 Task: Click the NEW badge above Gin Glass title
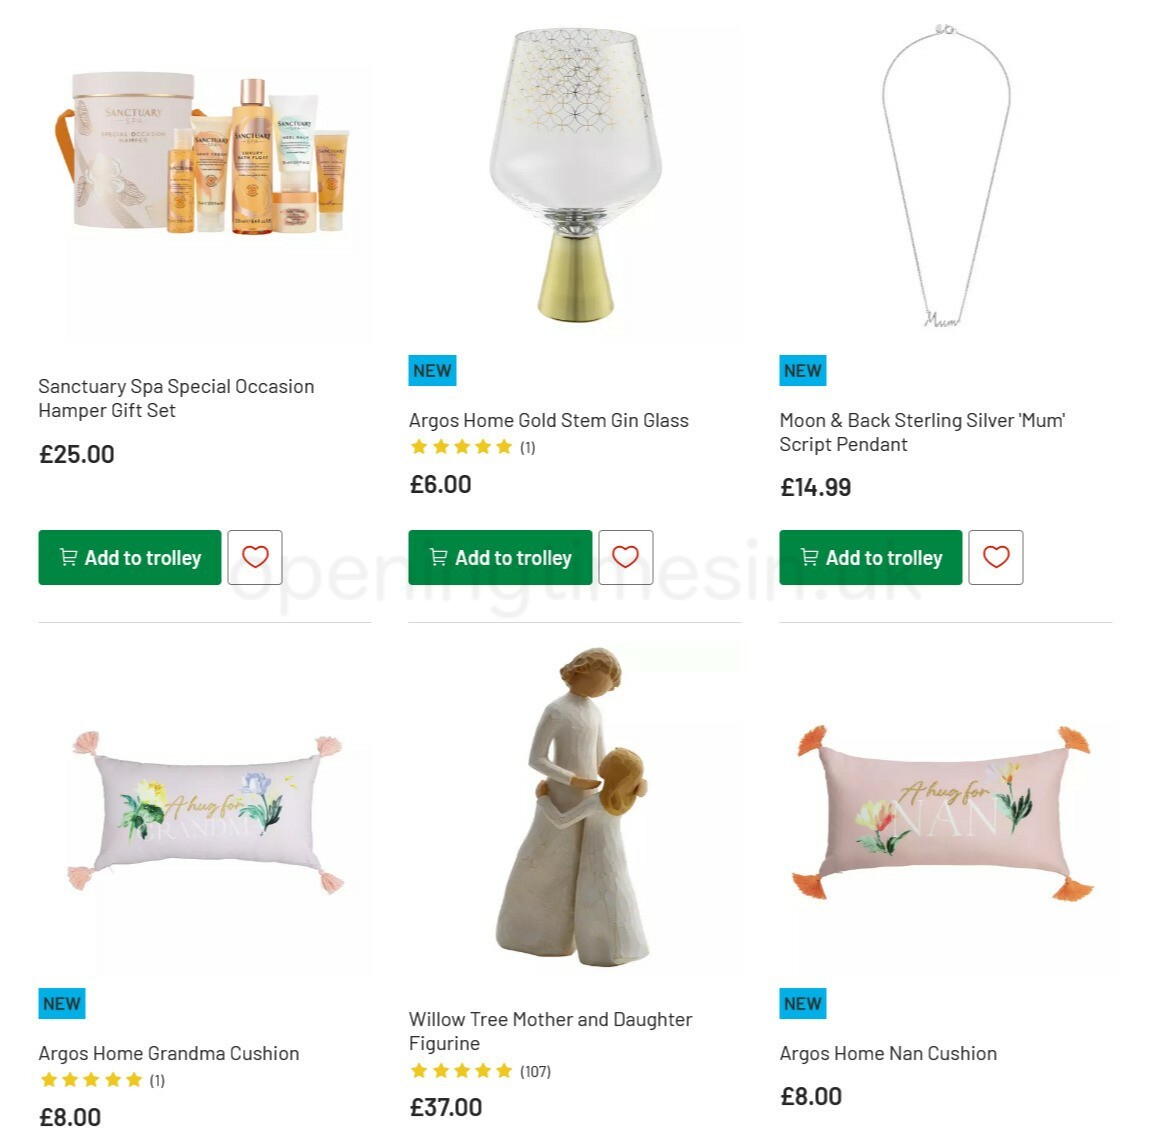(431, 370)
